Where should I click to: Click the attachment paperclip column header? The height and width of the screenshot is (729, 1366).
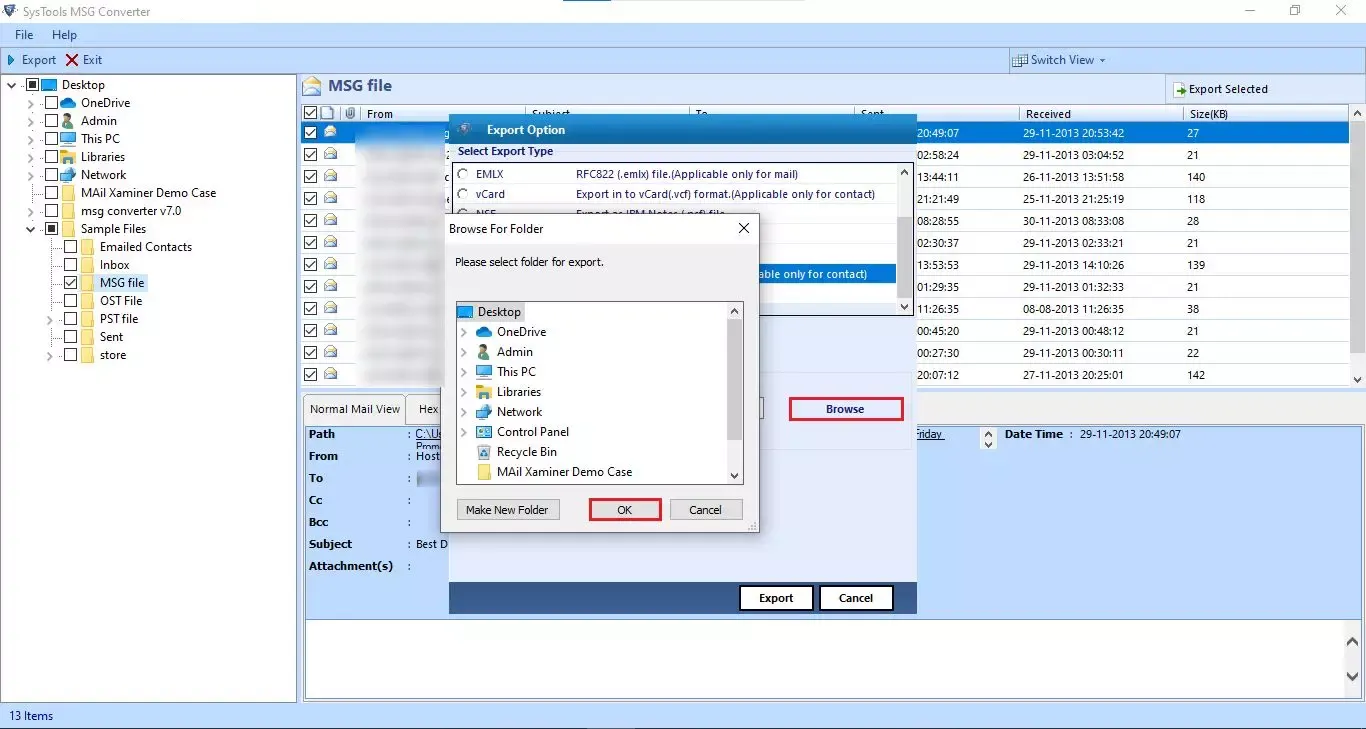pos(350,114)
